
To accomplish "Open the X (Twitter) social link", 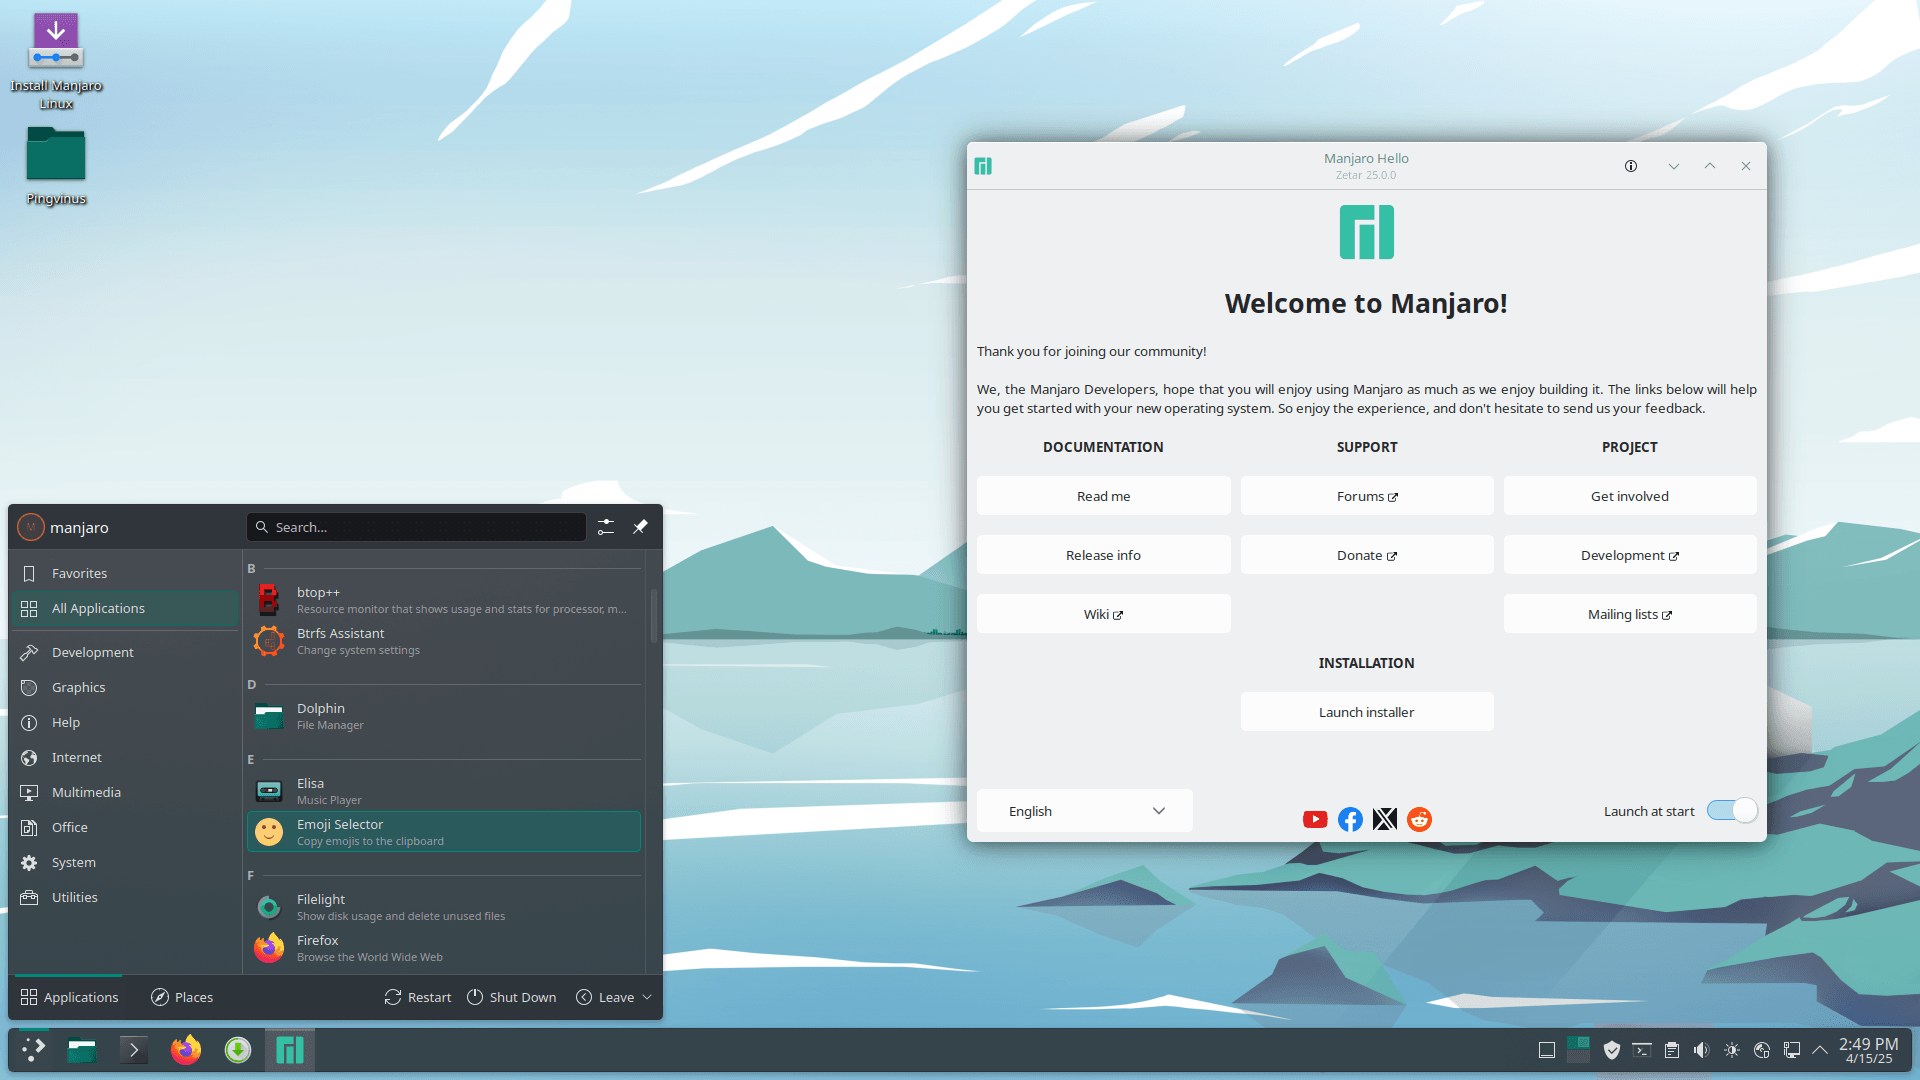I will (x=1385, y=820).
